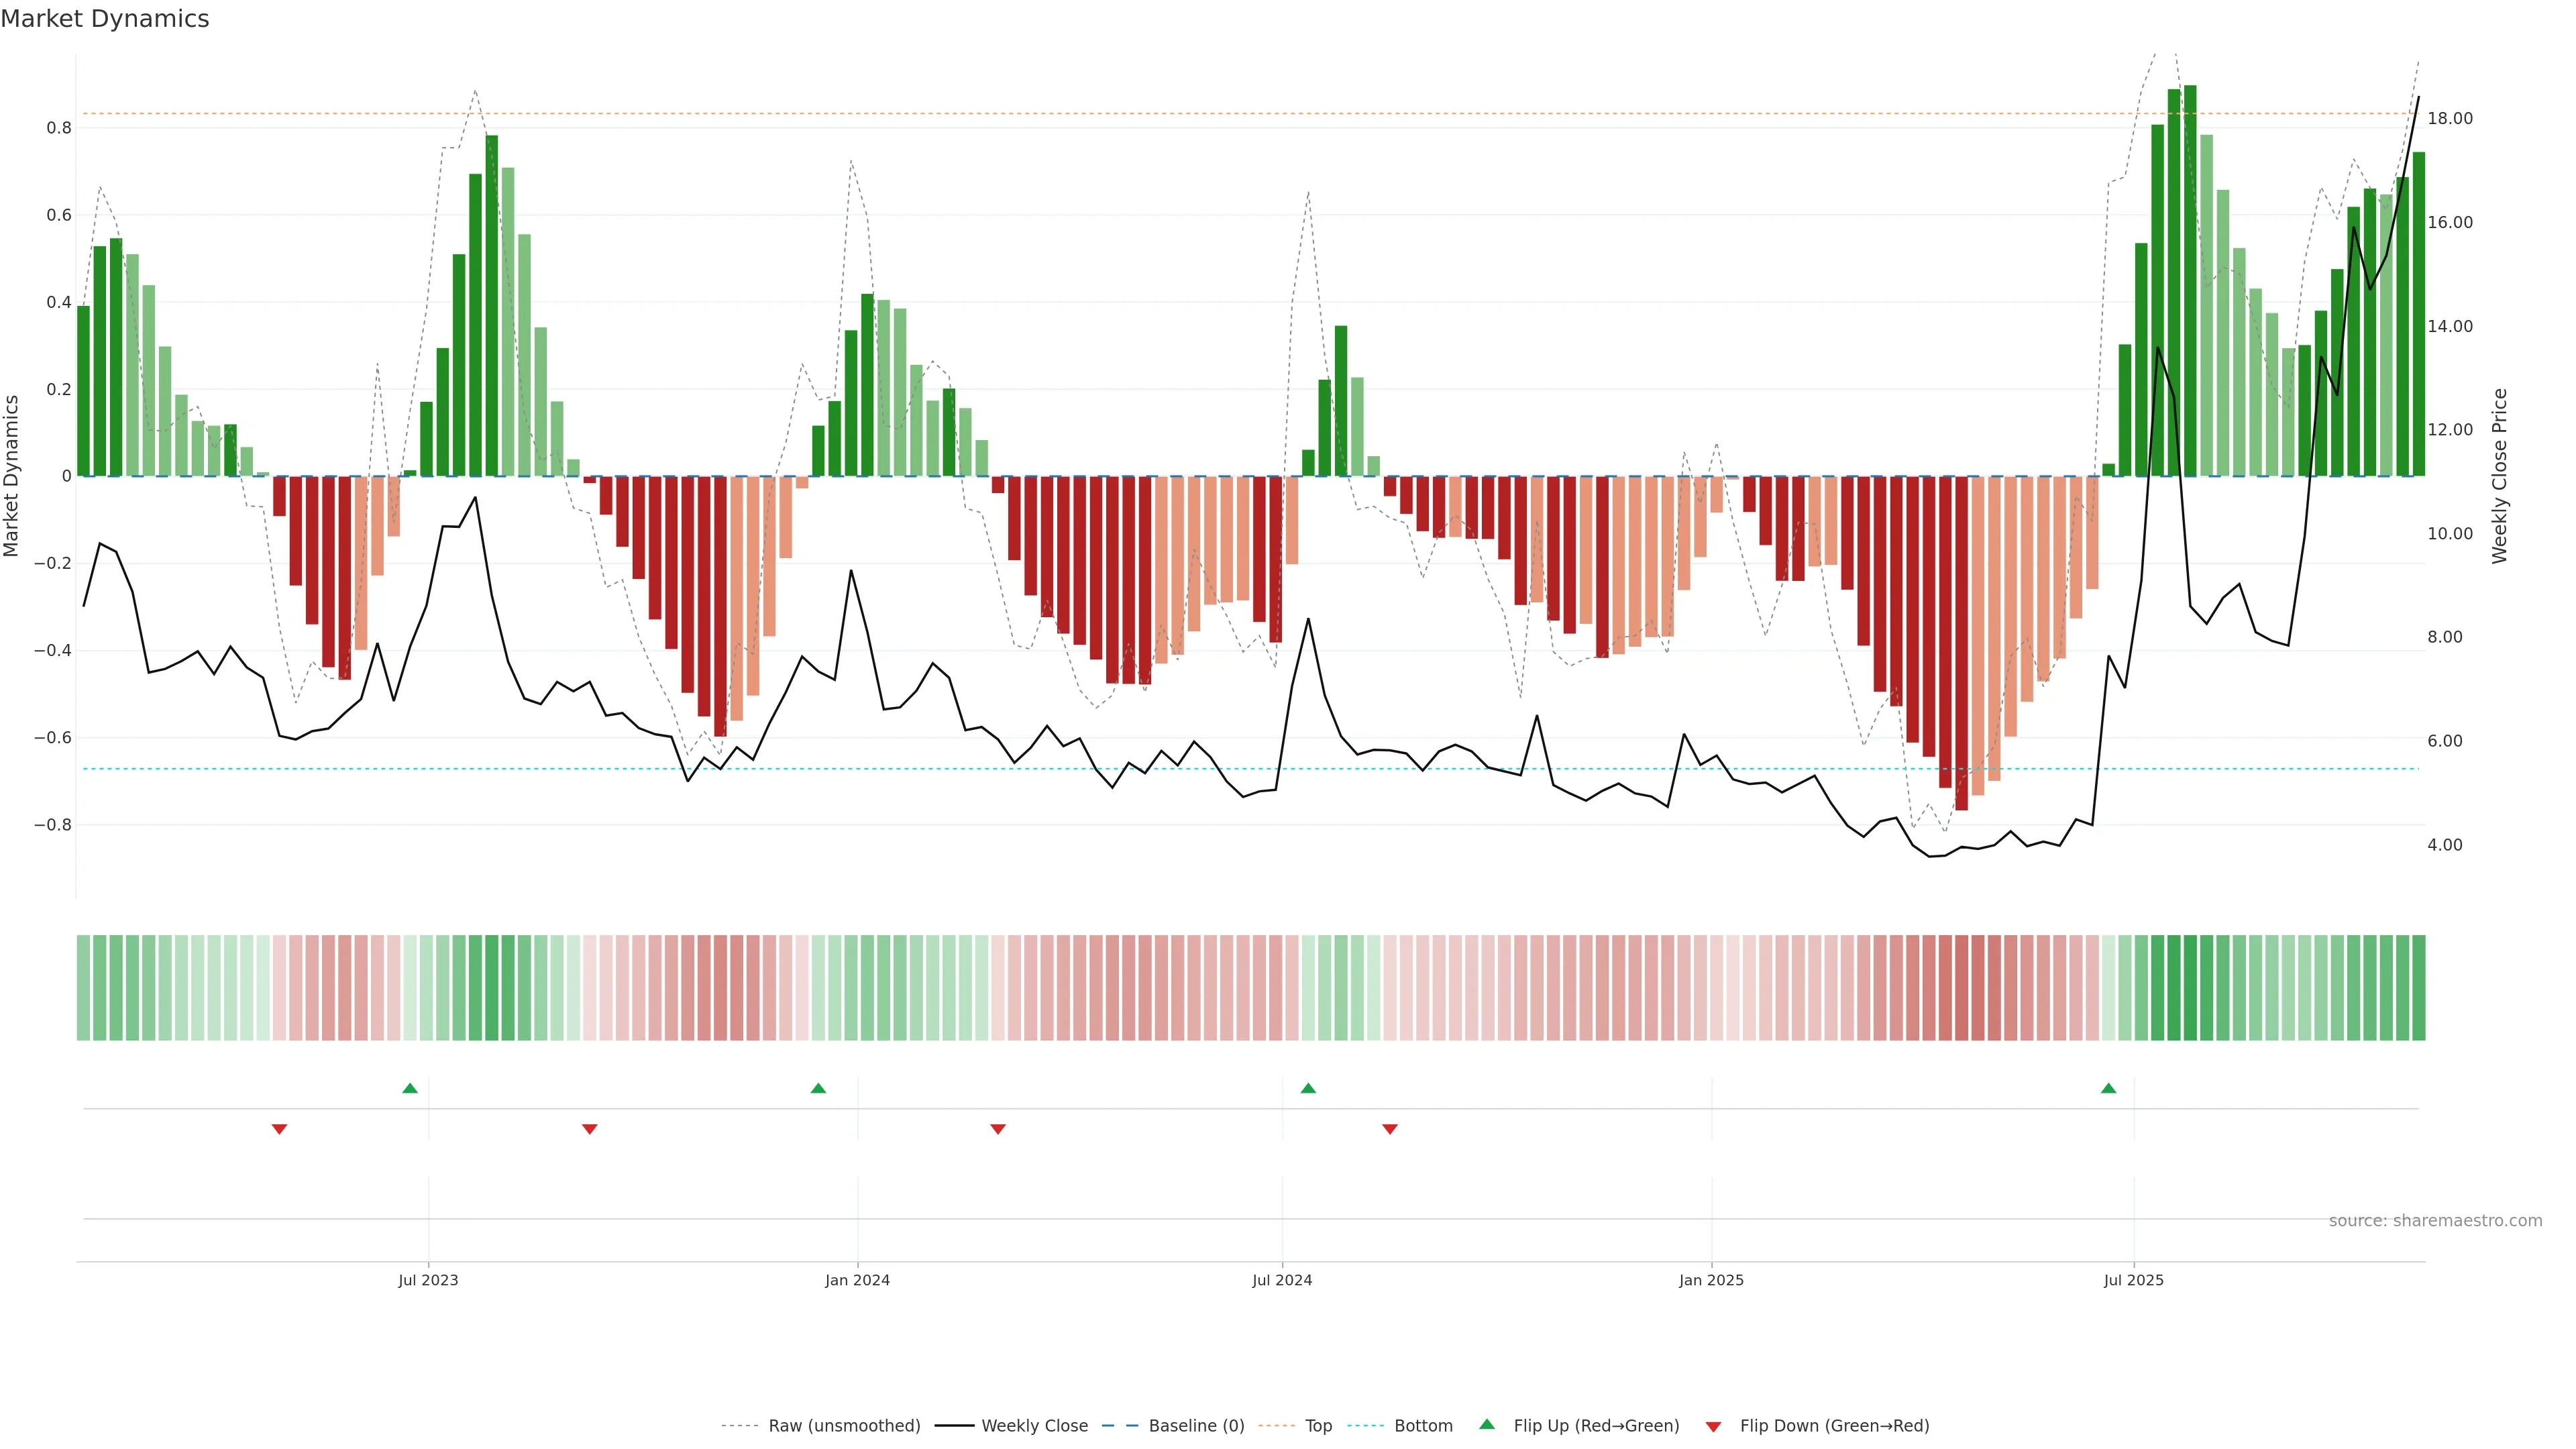Viewport: 2576px width, 1449px height.
Task: Click the green flip-up marker before Jul 2025
Action: [2108, 1088]
